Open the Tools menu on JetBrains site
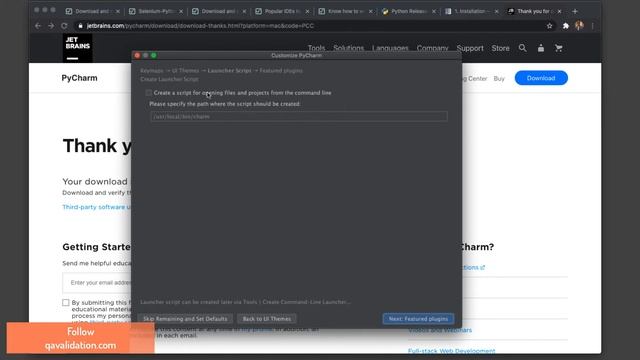 tap(316, 48)
